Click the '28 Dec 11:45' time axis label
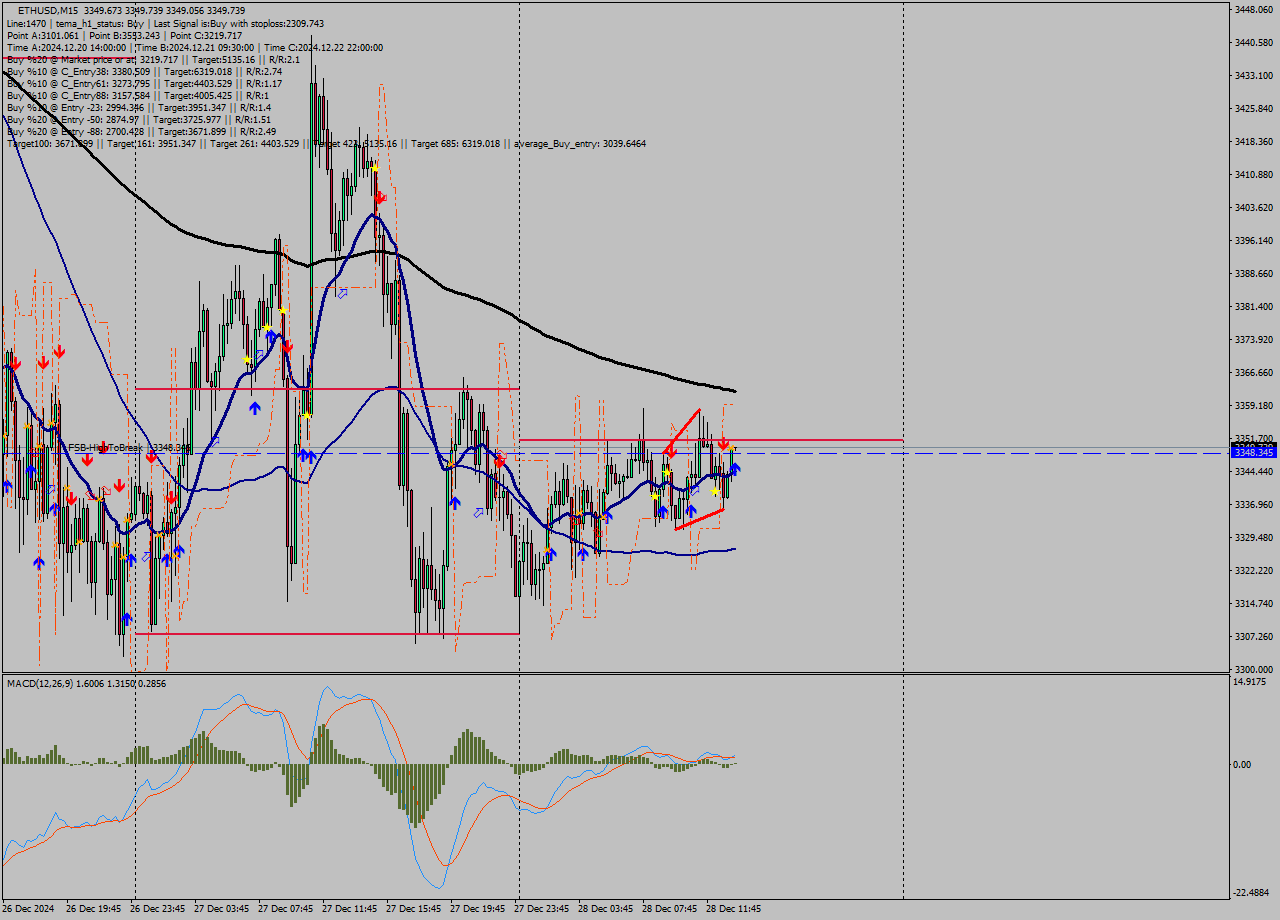Screen dimensions: 1280x920 click(x=734, y=909)
